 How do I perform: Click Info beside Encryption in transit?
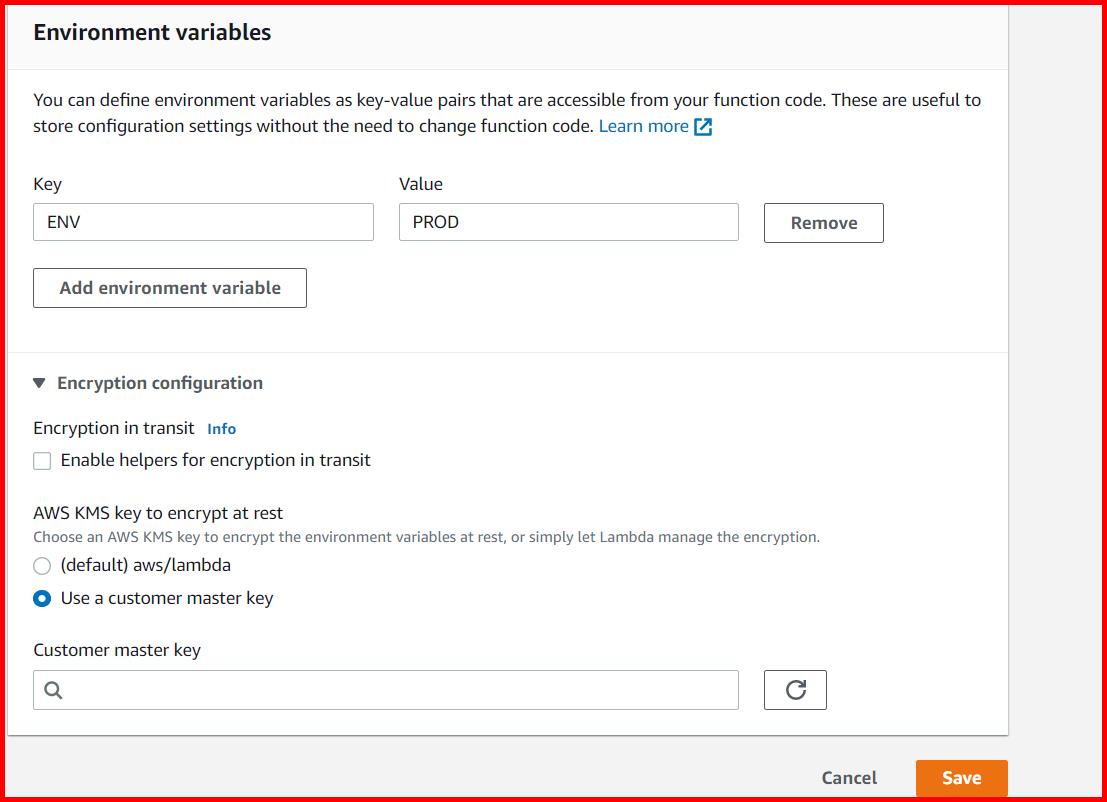click(221, 428)
